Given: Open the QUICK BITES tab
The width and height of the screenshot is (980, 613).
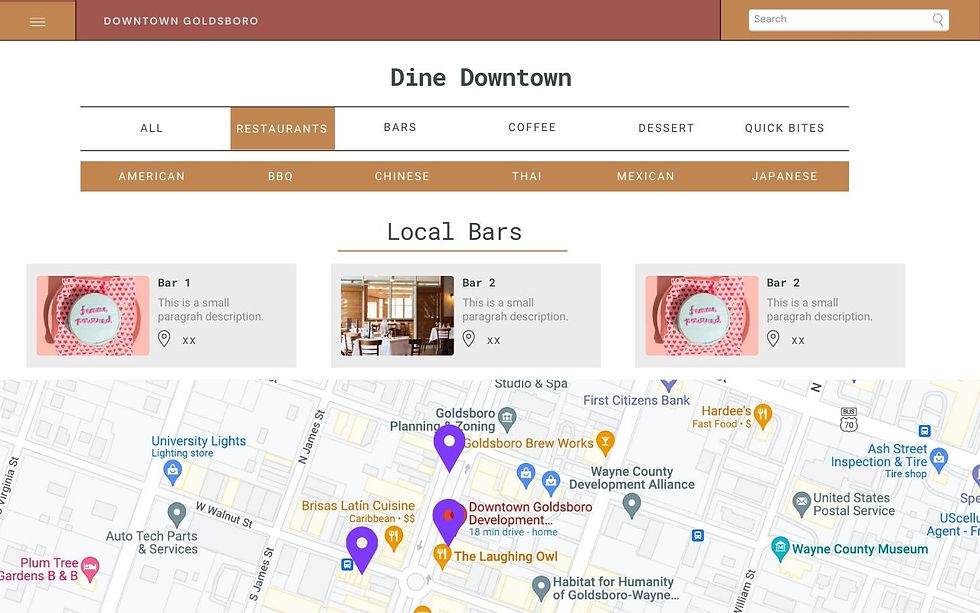Looking at the screenshot, I should coord(784,128).
